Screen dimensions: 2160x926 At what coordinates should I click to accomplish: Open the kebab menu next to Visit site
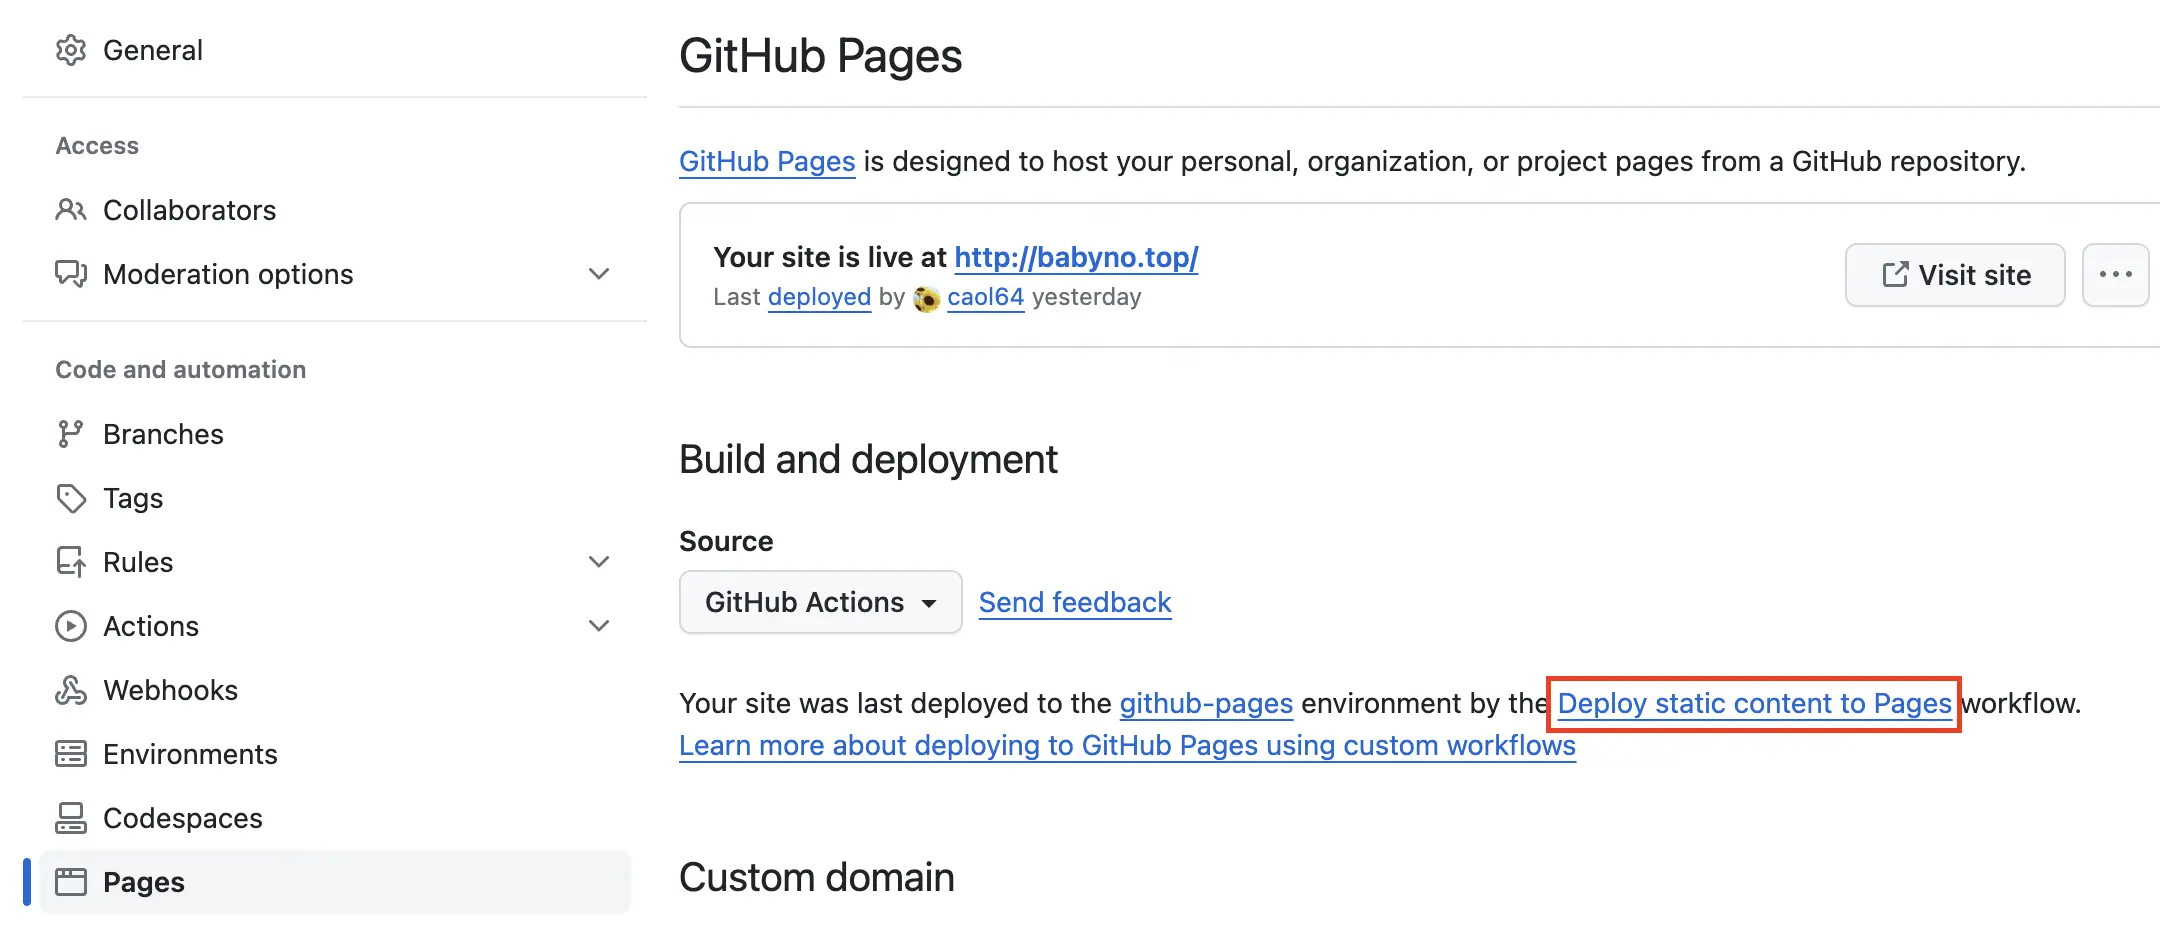point(2116,274)
